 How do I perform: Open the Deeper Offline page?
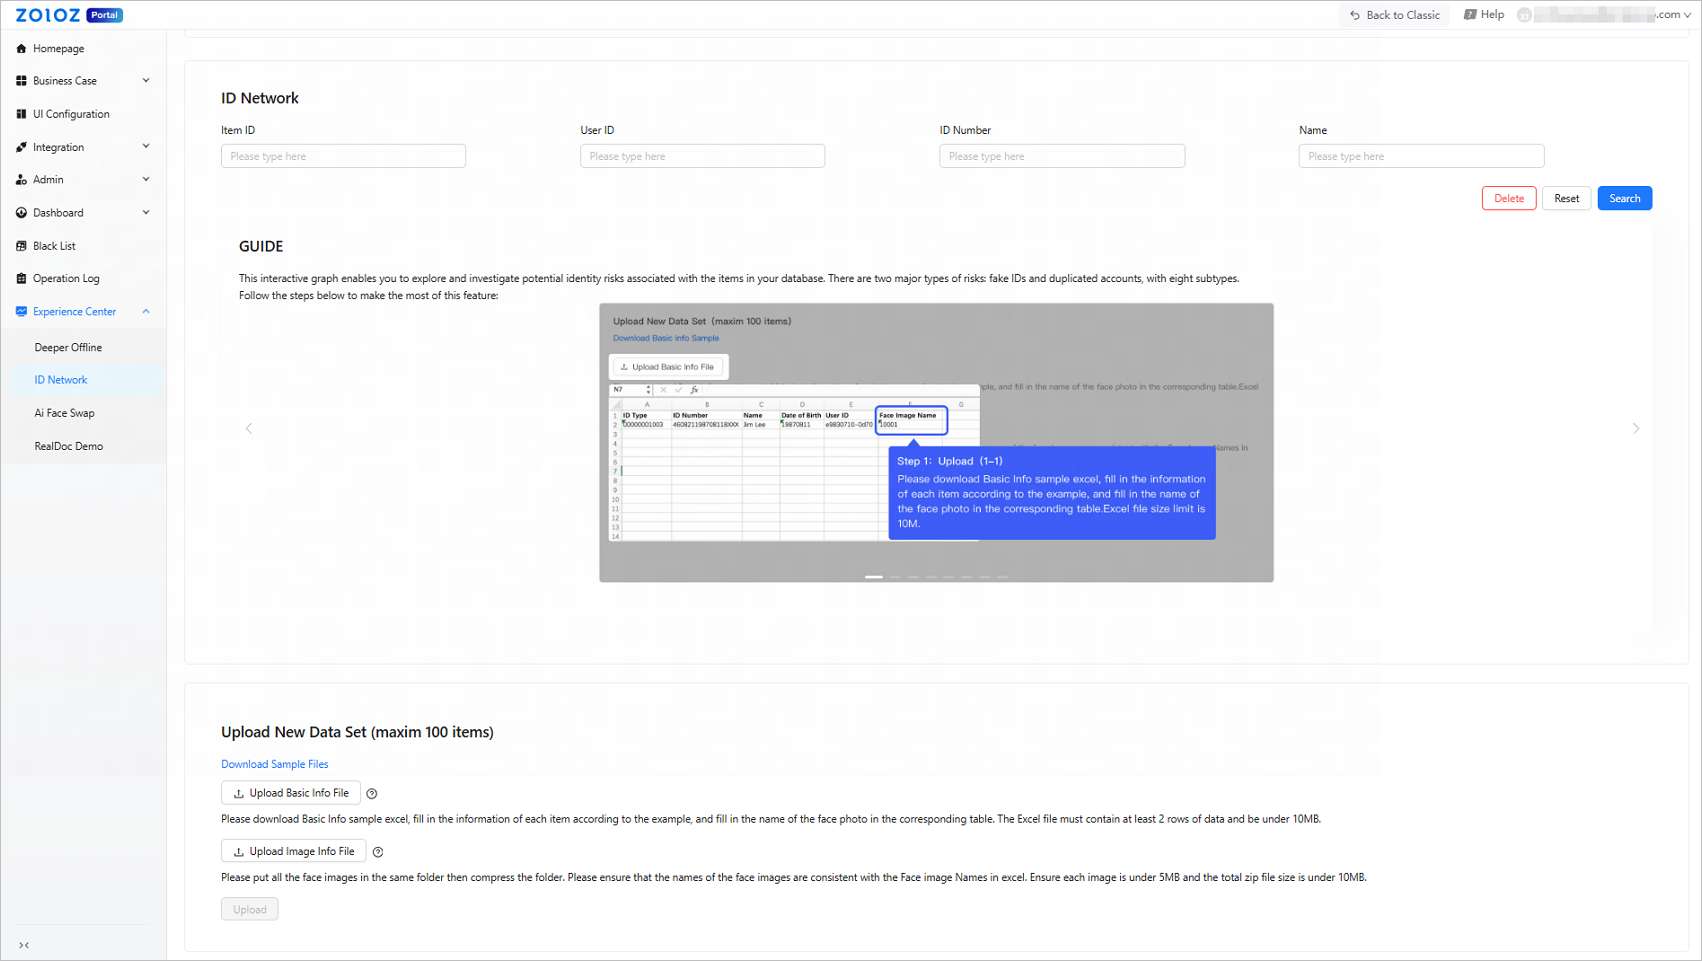tap(68, 348)
